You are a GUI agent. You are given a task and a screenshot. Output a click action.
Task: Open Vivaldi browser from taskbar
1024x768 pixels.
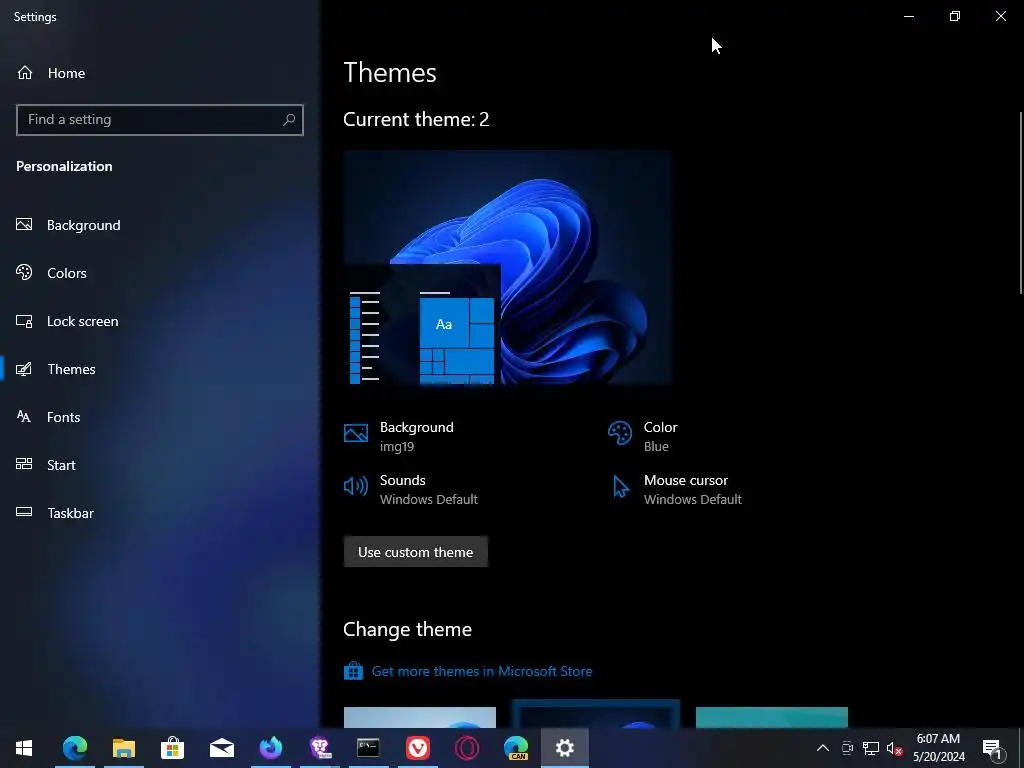(417, 748)
